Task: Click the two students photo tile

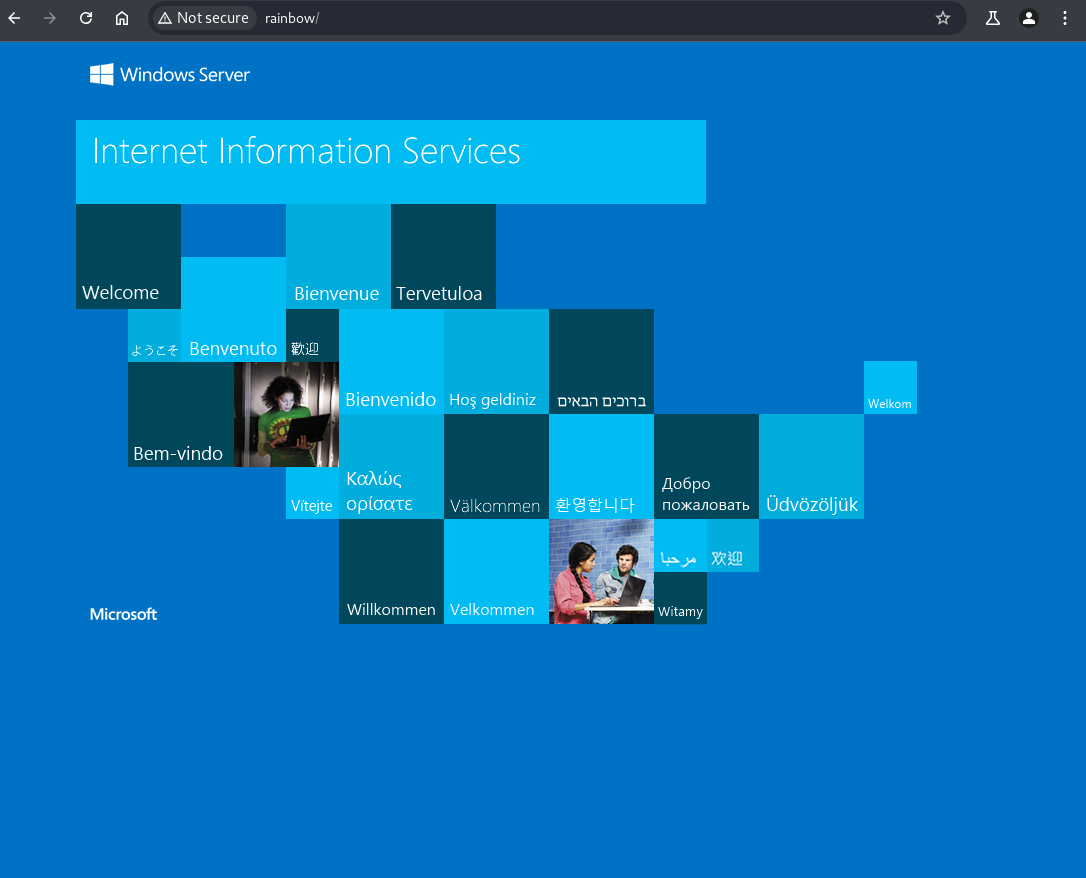Action: tap(601, 571)
